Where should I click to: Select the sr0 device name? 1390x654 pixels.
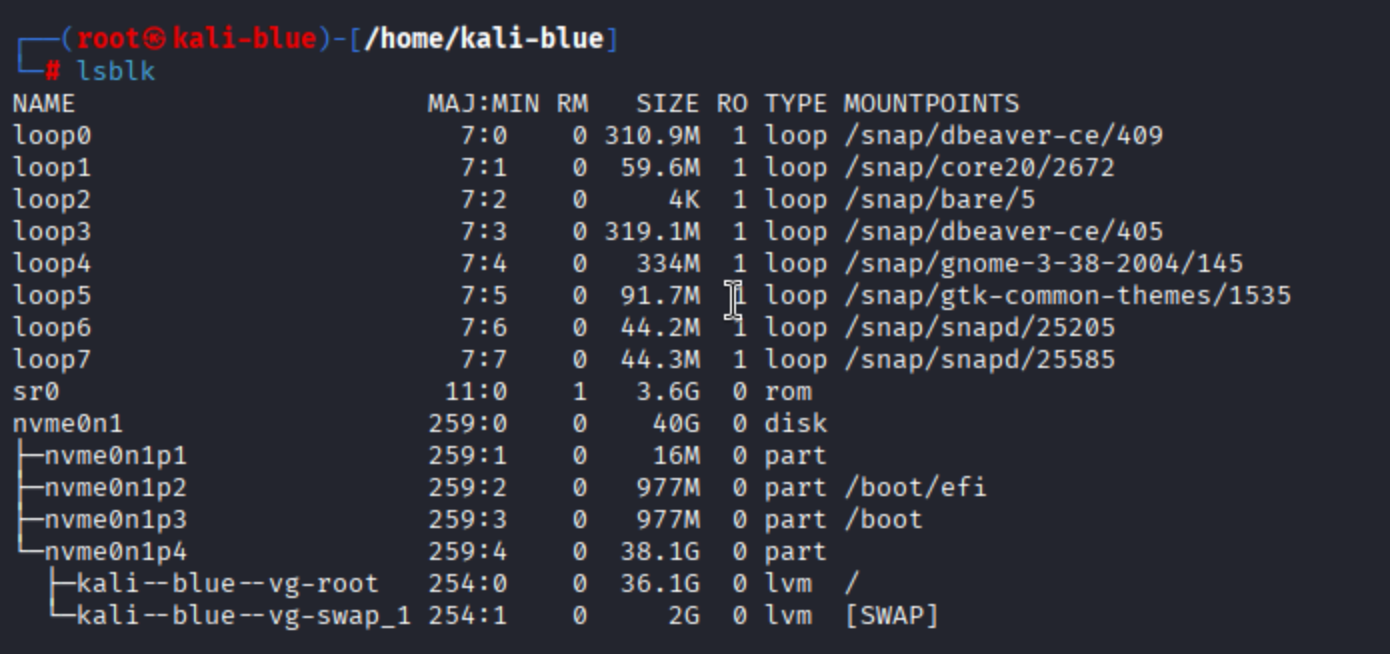(36, 392)
